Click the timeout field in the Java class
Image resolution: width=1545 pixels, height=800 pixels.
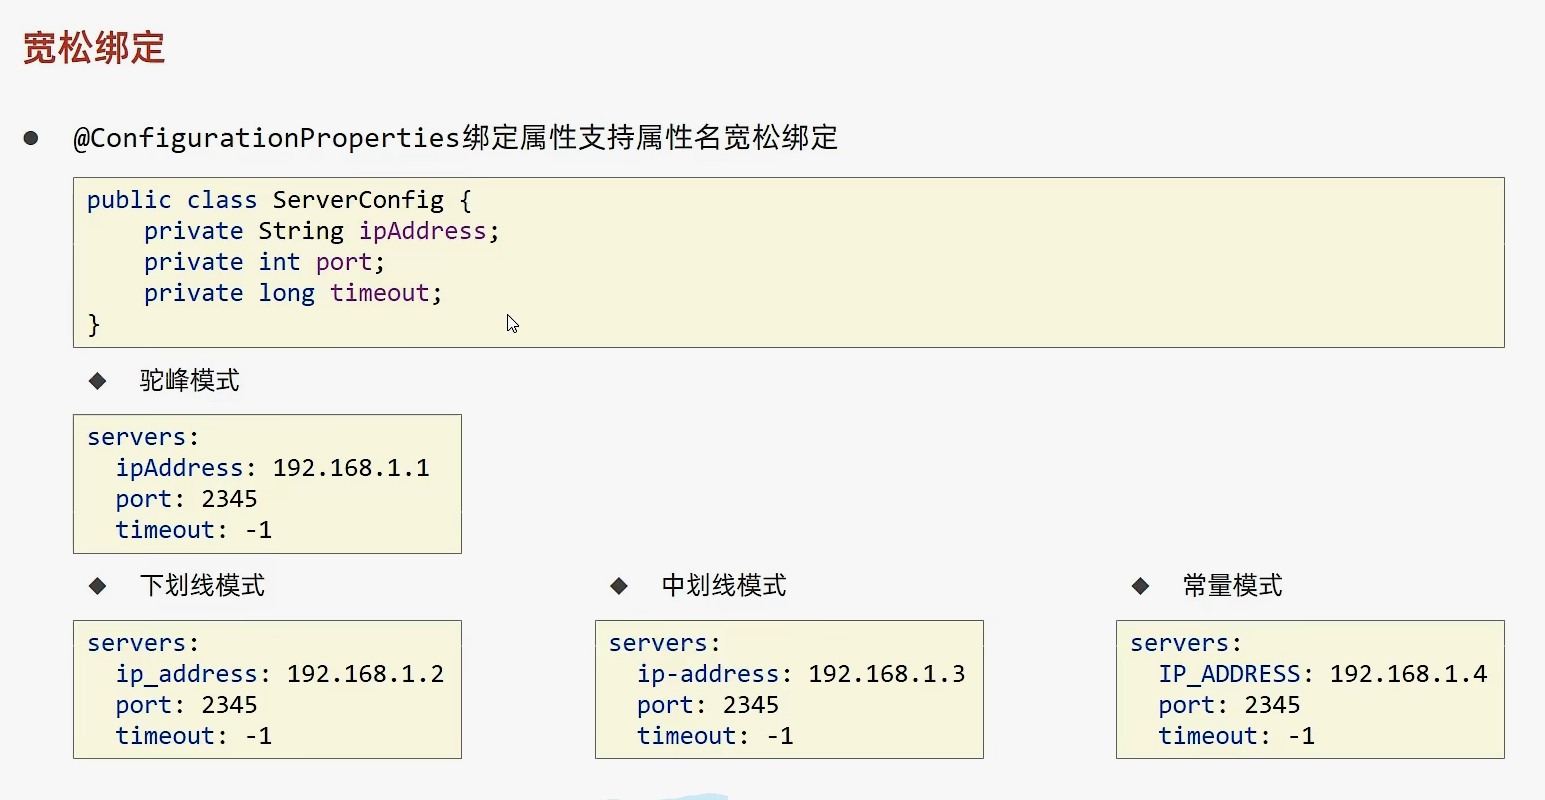(x=379, y=293)
